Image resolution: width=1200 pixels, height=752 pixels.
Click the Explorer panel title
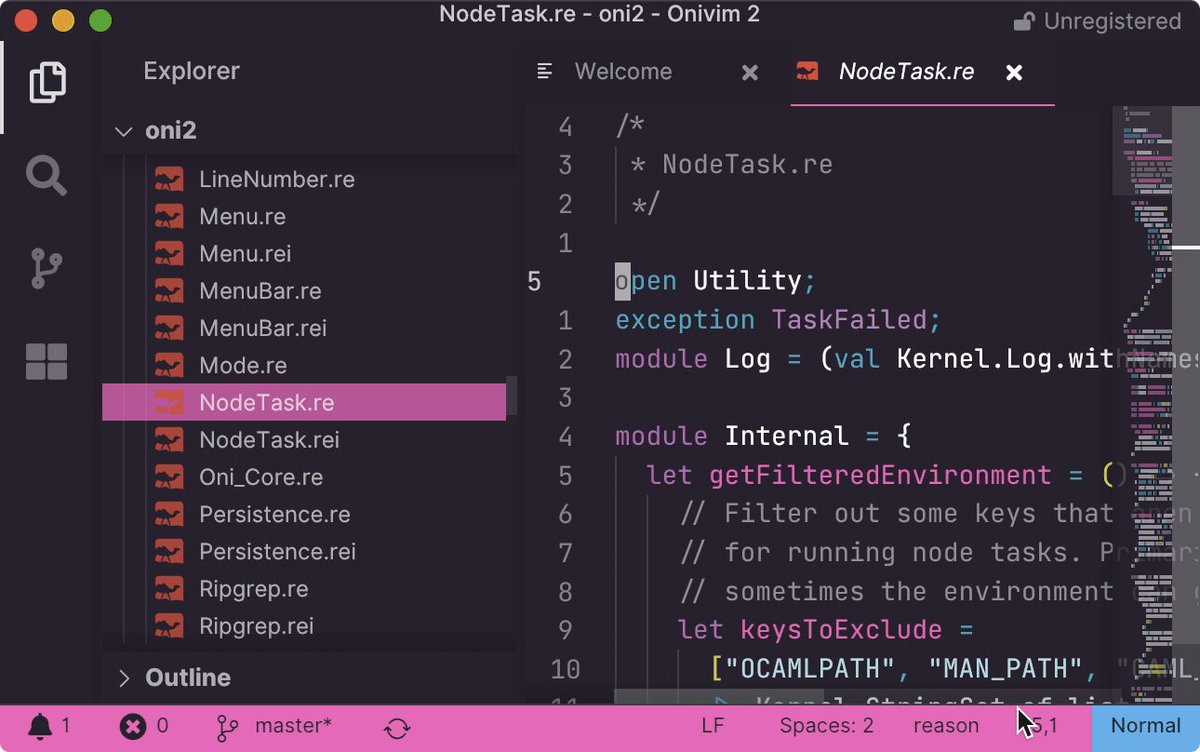(x=191, y=71)
